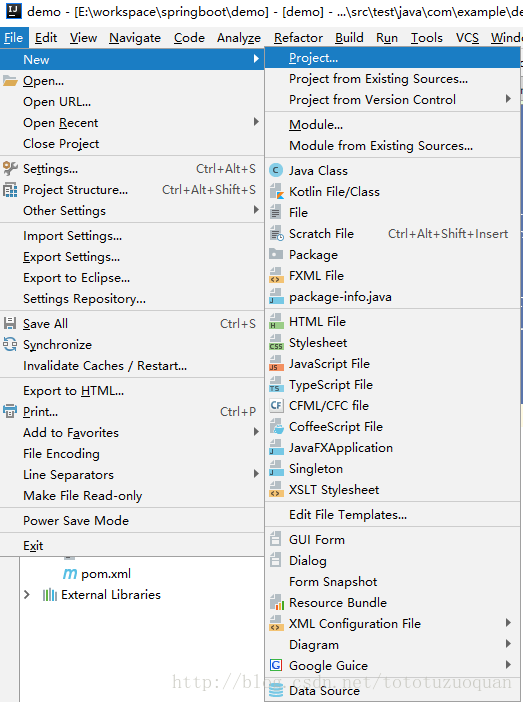Expand the External Libraries tree node
This screenshot has width=523, height=702.
click(27, 595)
